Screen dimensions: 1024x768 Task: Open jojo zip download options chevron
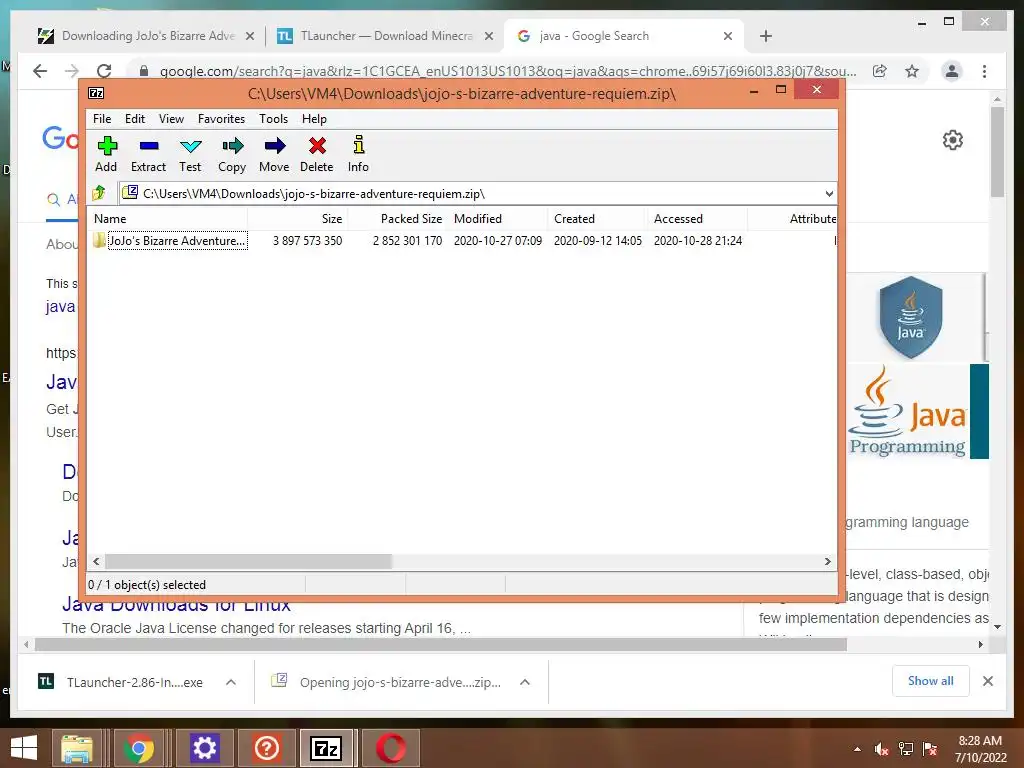pyautogui.click(x=524, y=682)
